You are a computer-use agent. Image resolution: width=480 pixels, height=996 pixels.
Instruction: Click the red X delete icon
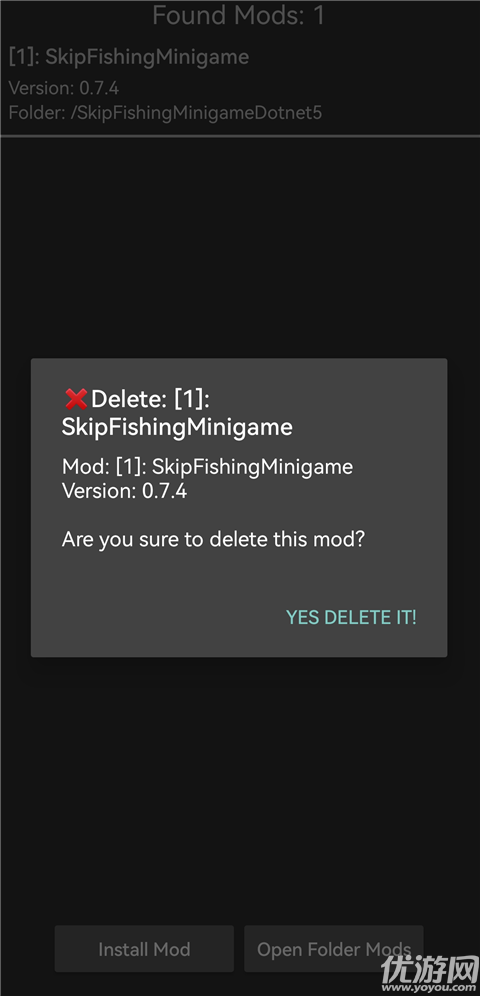[x=76, y=399]
